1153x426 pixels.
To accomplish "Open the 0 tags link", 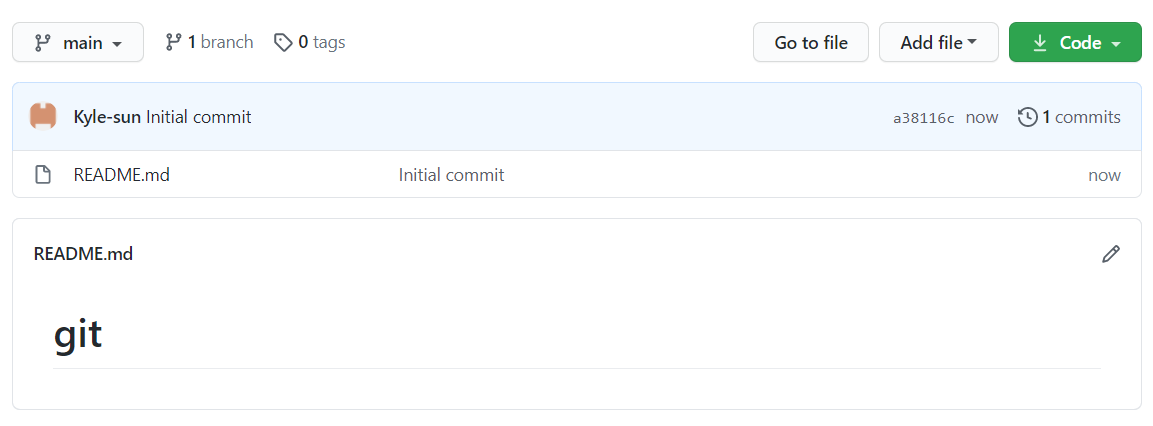I will tap(321, 42).
